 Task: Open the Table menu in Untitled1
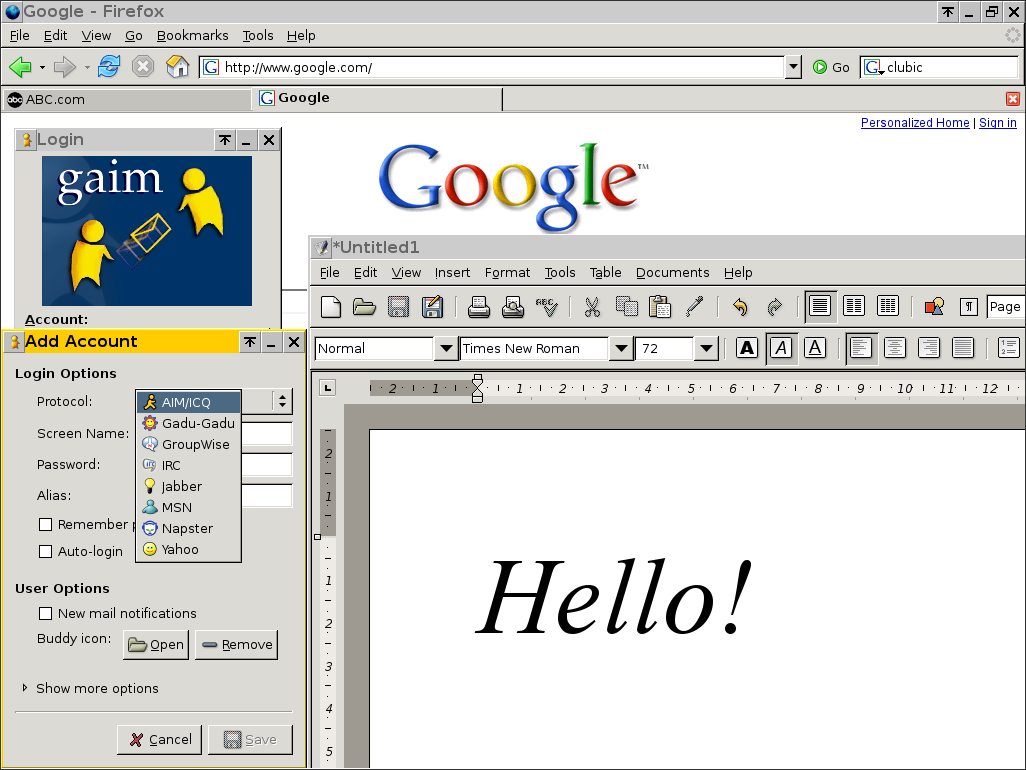pyautogui.click(x=605, y=272)
